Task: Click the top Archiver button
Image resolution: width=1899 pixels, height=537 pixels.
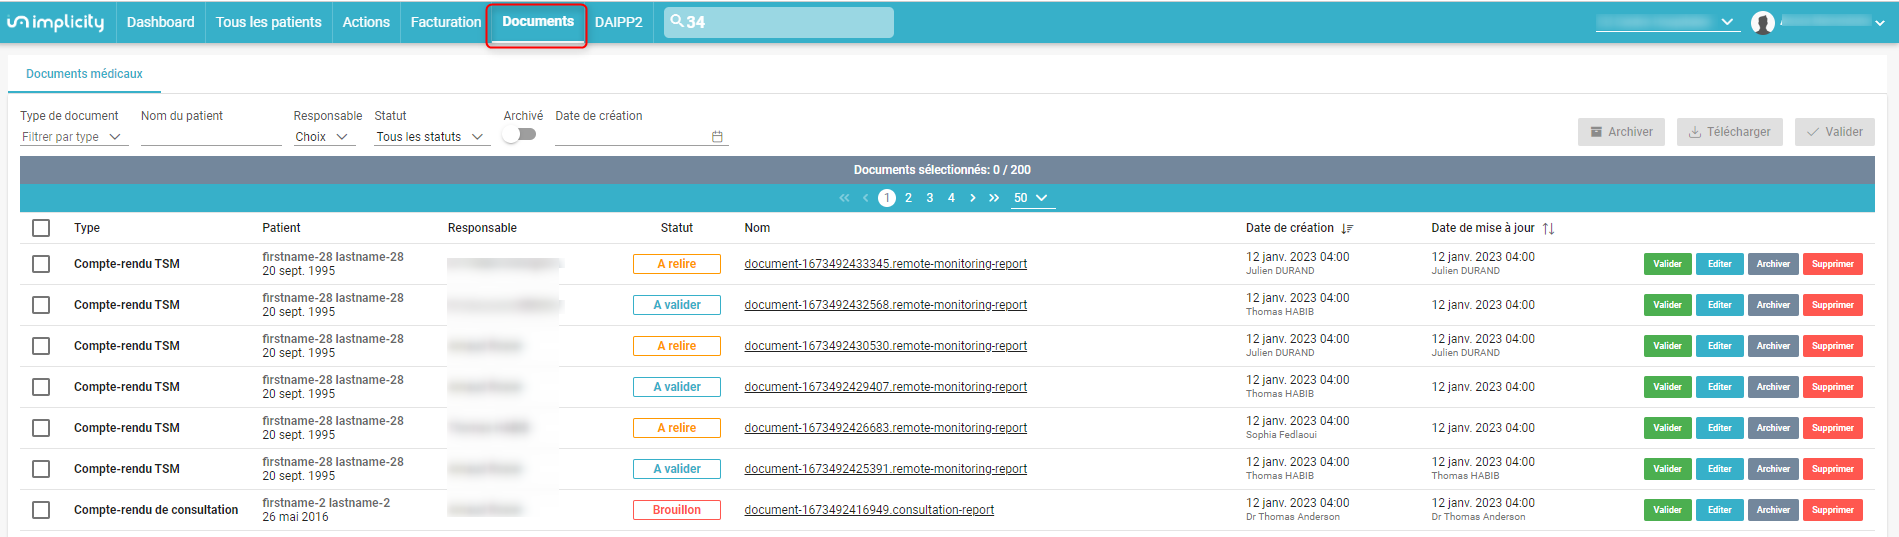Action: pos(1621,132)
